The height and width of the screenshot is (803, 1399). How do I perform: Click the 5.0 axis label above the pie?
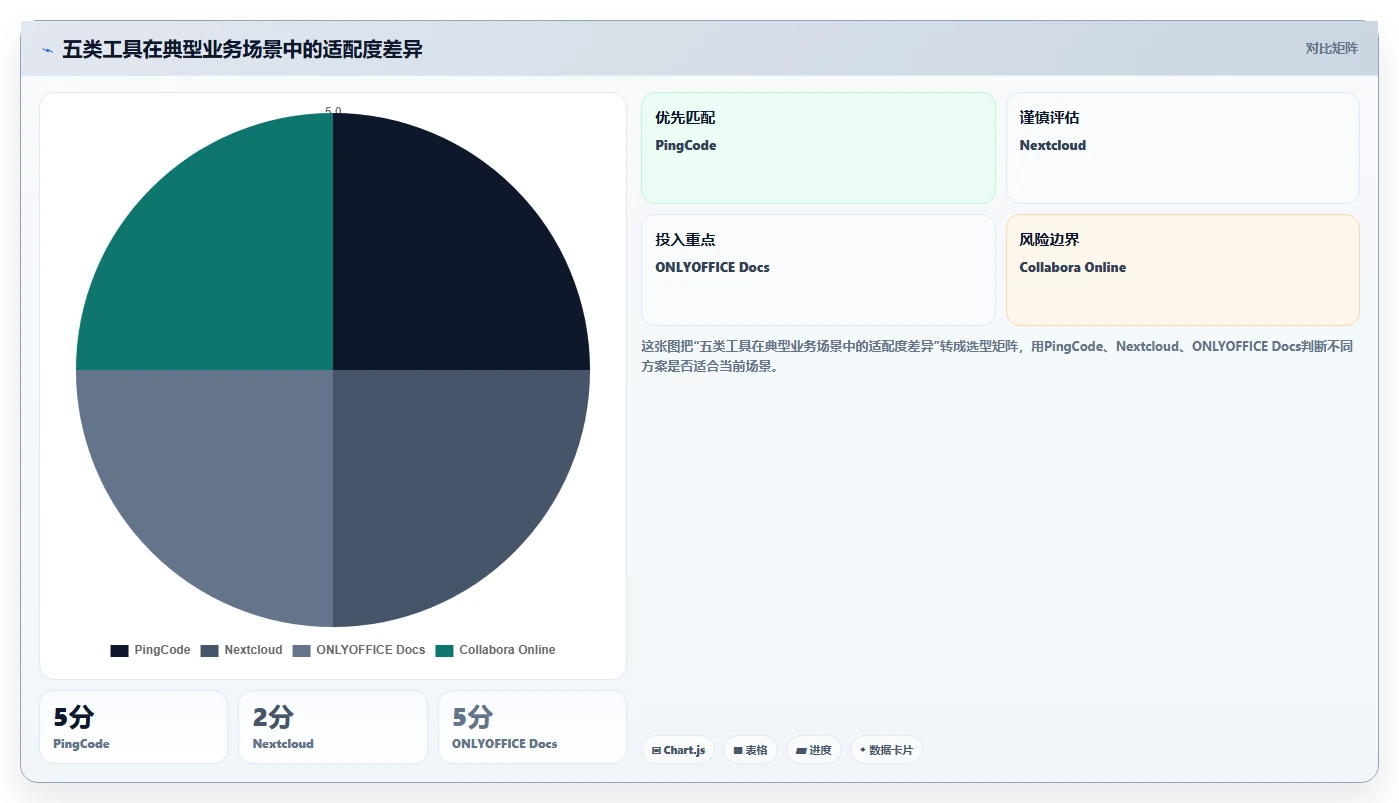[x=333, y=111]
